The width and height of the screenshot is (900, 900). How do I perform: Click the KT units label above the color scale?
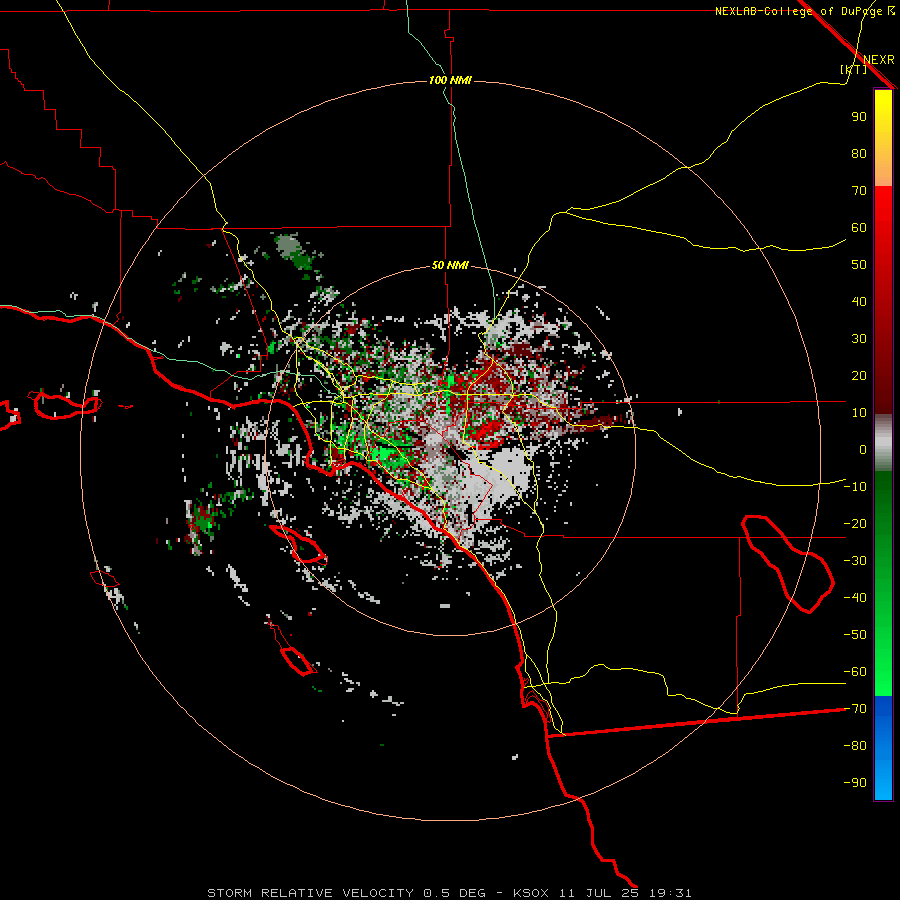point(854,69)
